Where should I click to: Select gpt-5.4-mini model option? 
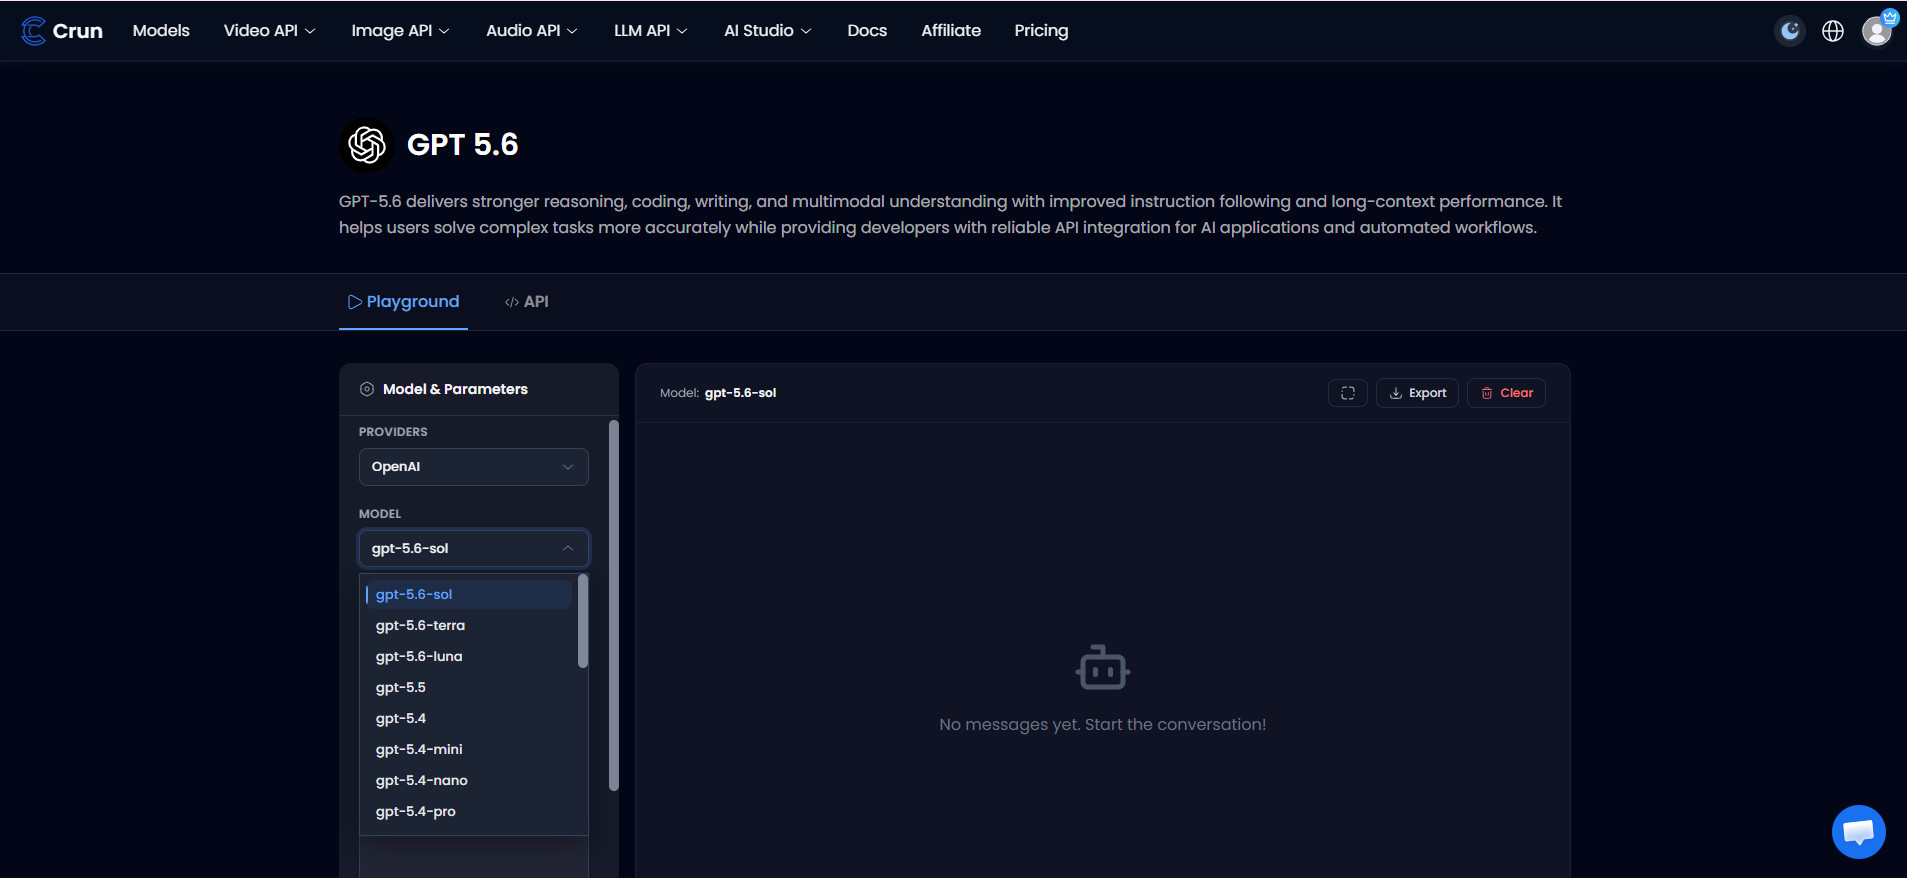(x=468, y=749)
